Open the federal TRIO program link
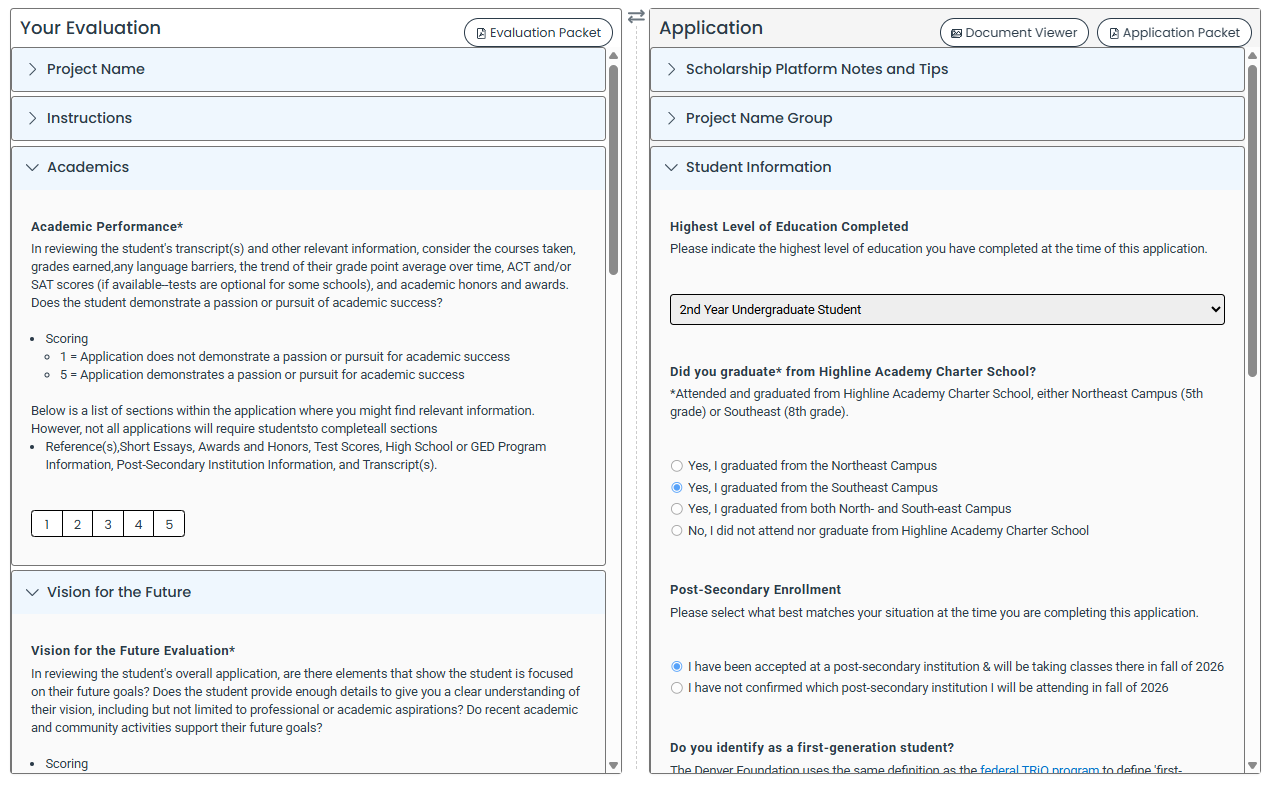This screenshot has width=1271, height=786. [x=1040, y=770]
